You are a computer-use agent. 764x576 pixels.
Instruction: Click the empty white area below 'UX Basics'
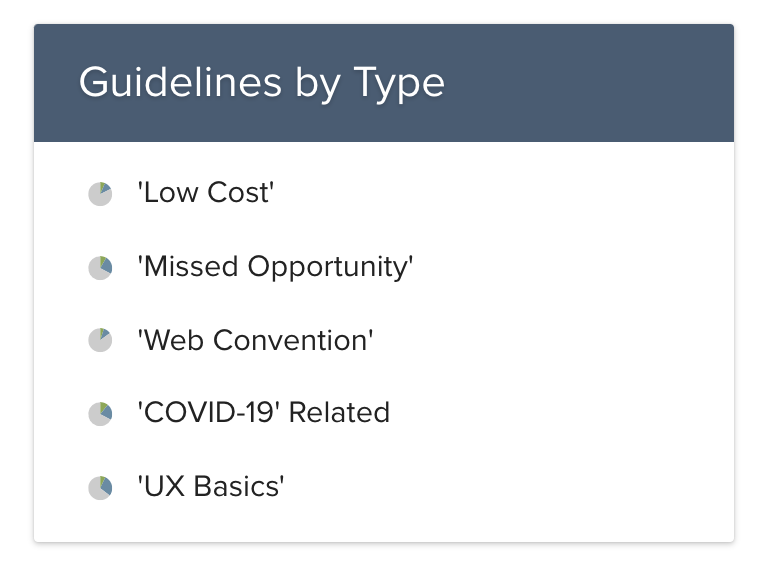400,524
